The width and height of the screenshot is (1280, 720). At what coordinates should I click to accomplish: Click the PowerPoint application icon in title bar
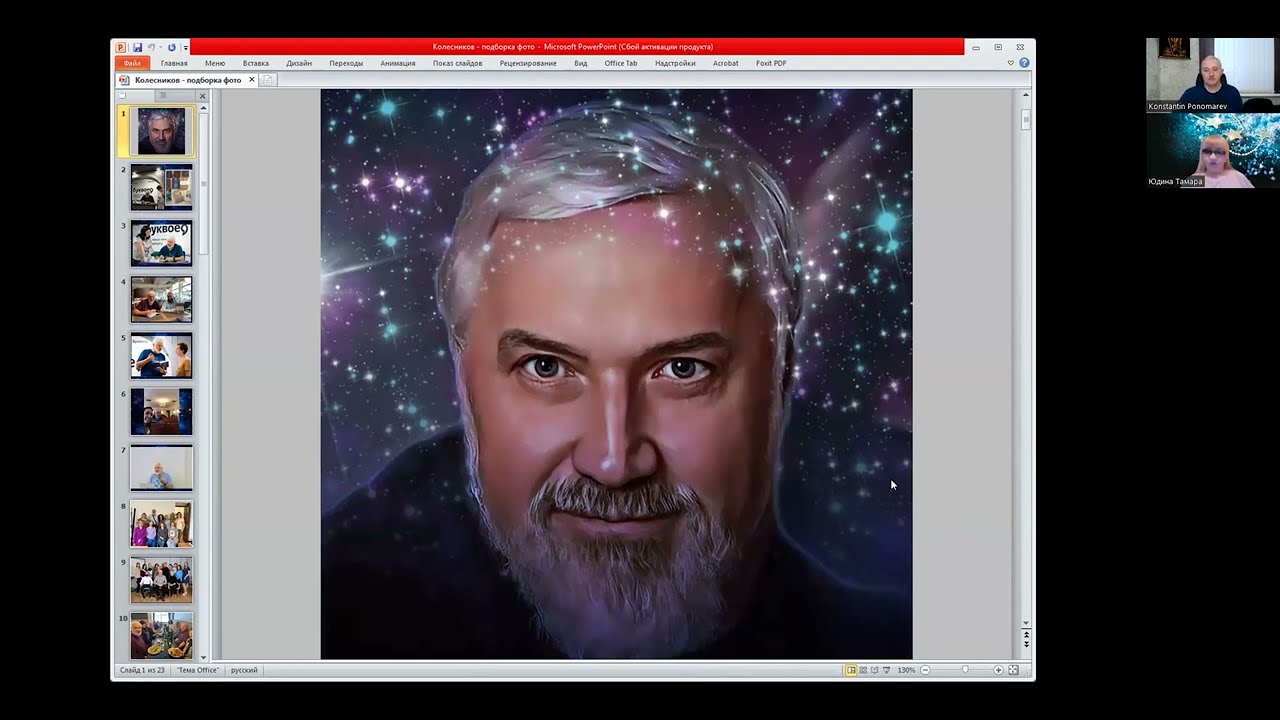point(120,47)
